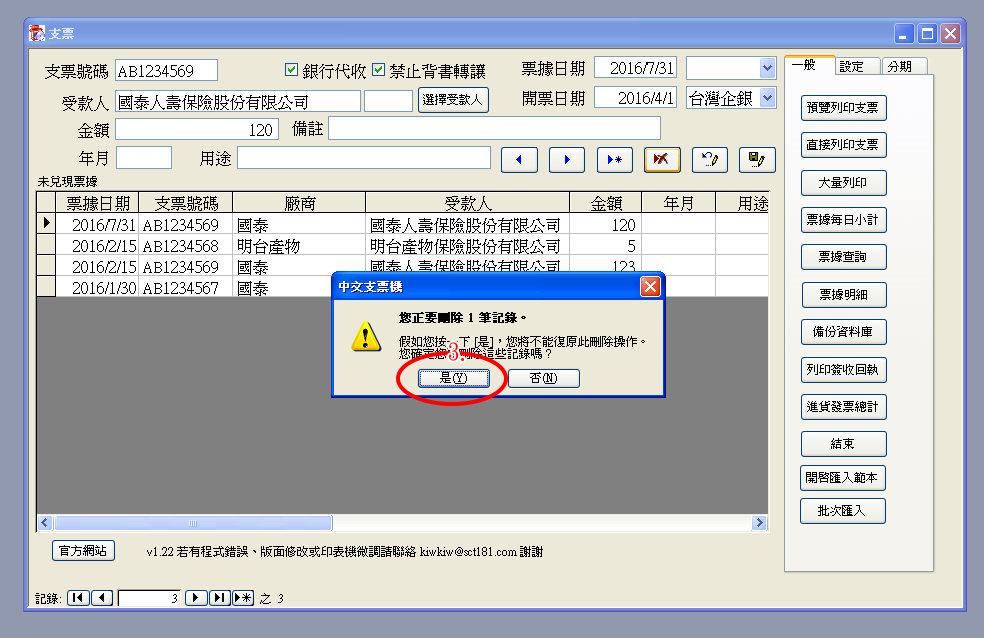Viewport: 984px width, 638px height.
Task: Click 受款人 column header in table
Action: pos(468,203)
